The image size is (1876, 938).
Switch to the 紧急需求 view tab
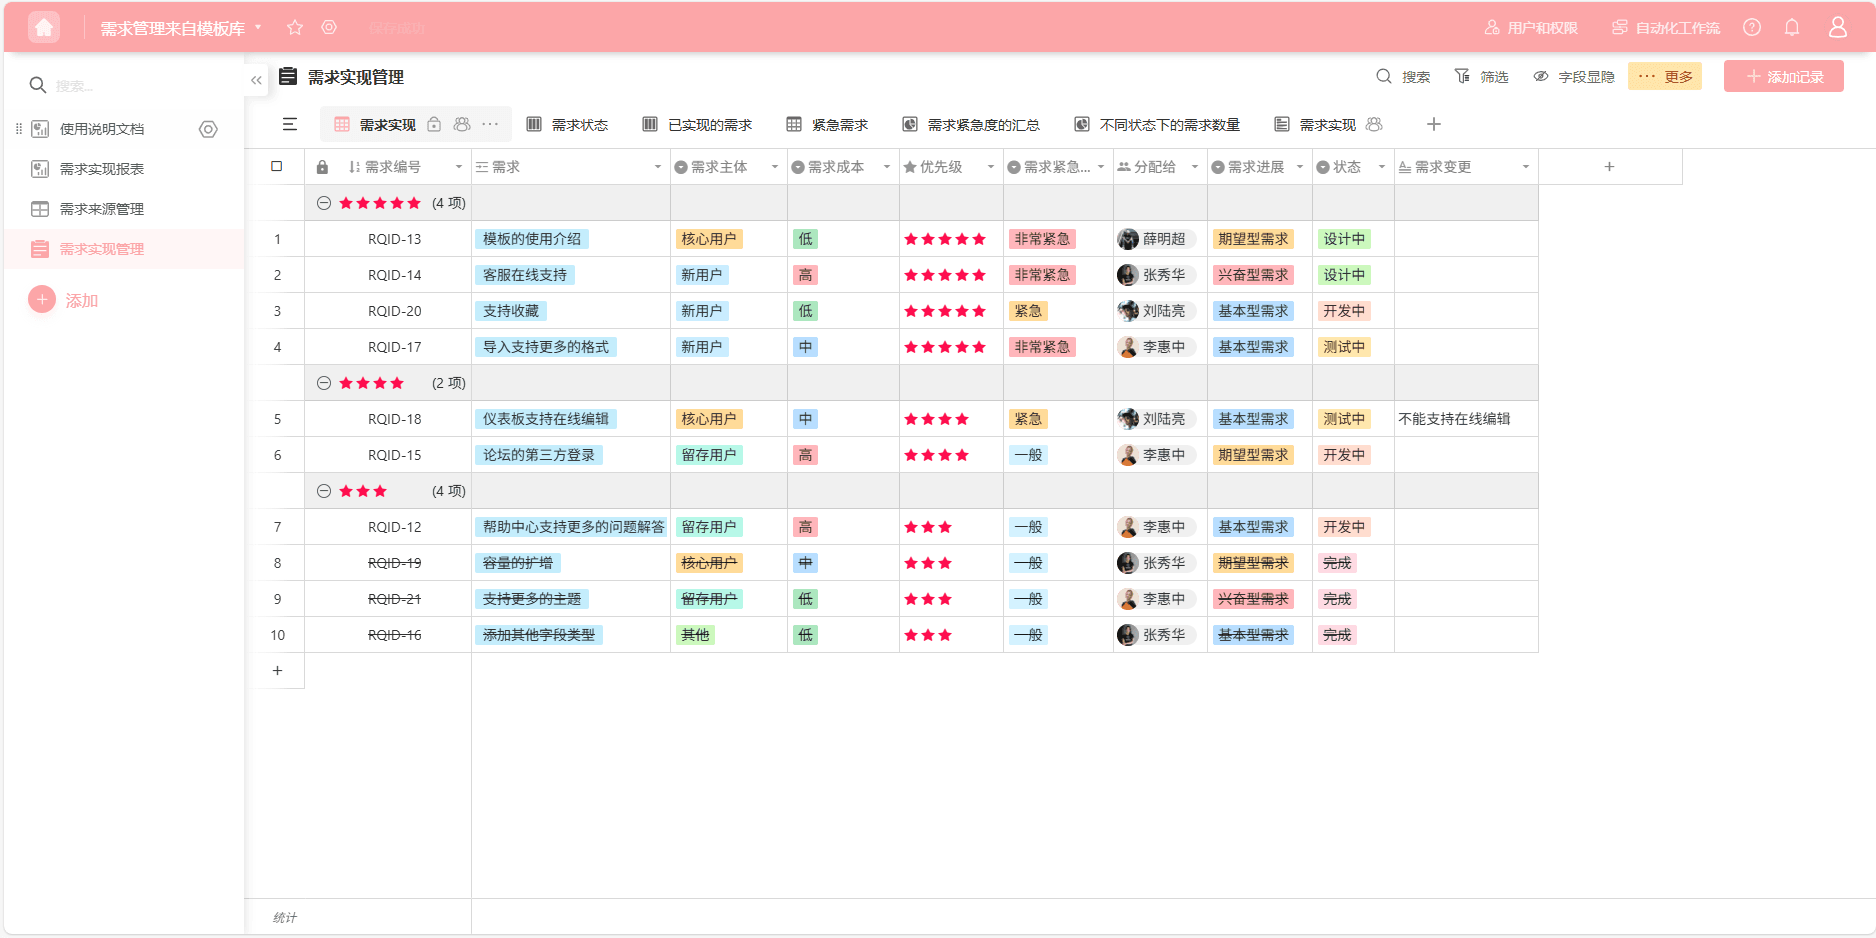(x=827, y=125)
